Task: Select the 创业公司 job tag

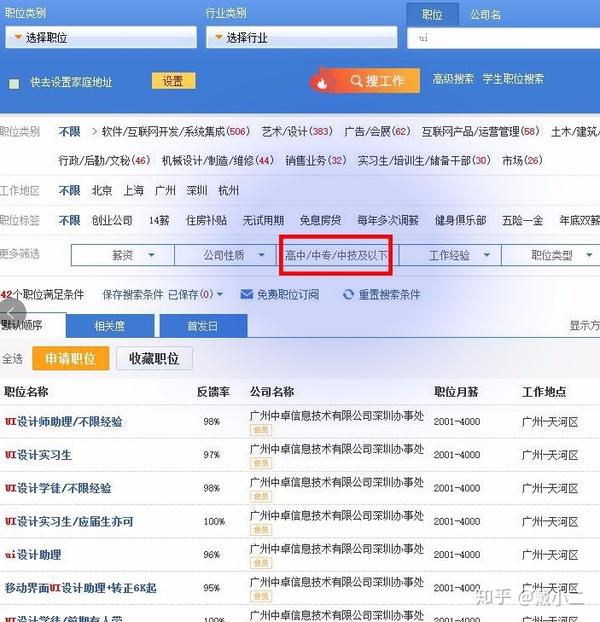Action: coord(112,220)
